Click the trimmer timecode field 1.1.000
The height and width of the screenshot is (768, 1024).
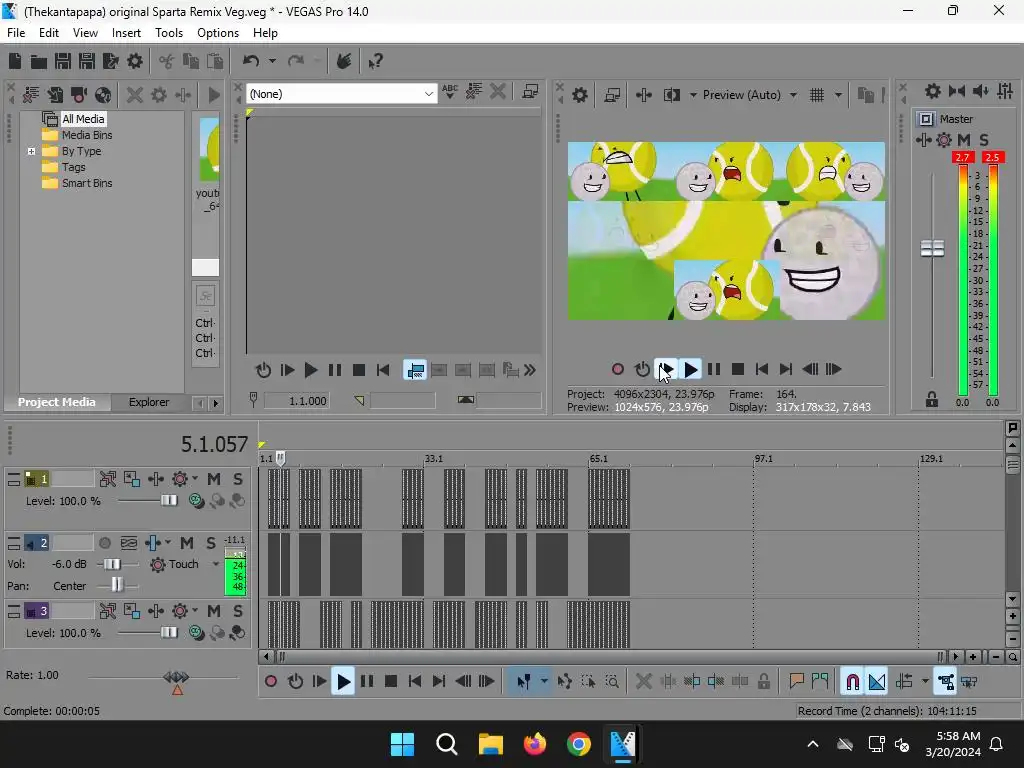point(296,401)
